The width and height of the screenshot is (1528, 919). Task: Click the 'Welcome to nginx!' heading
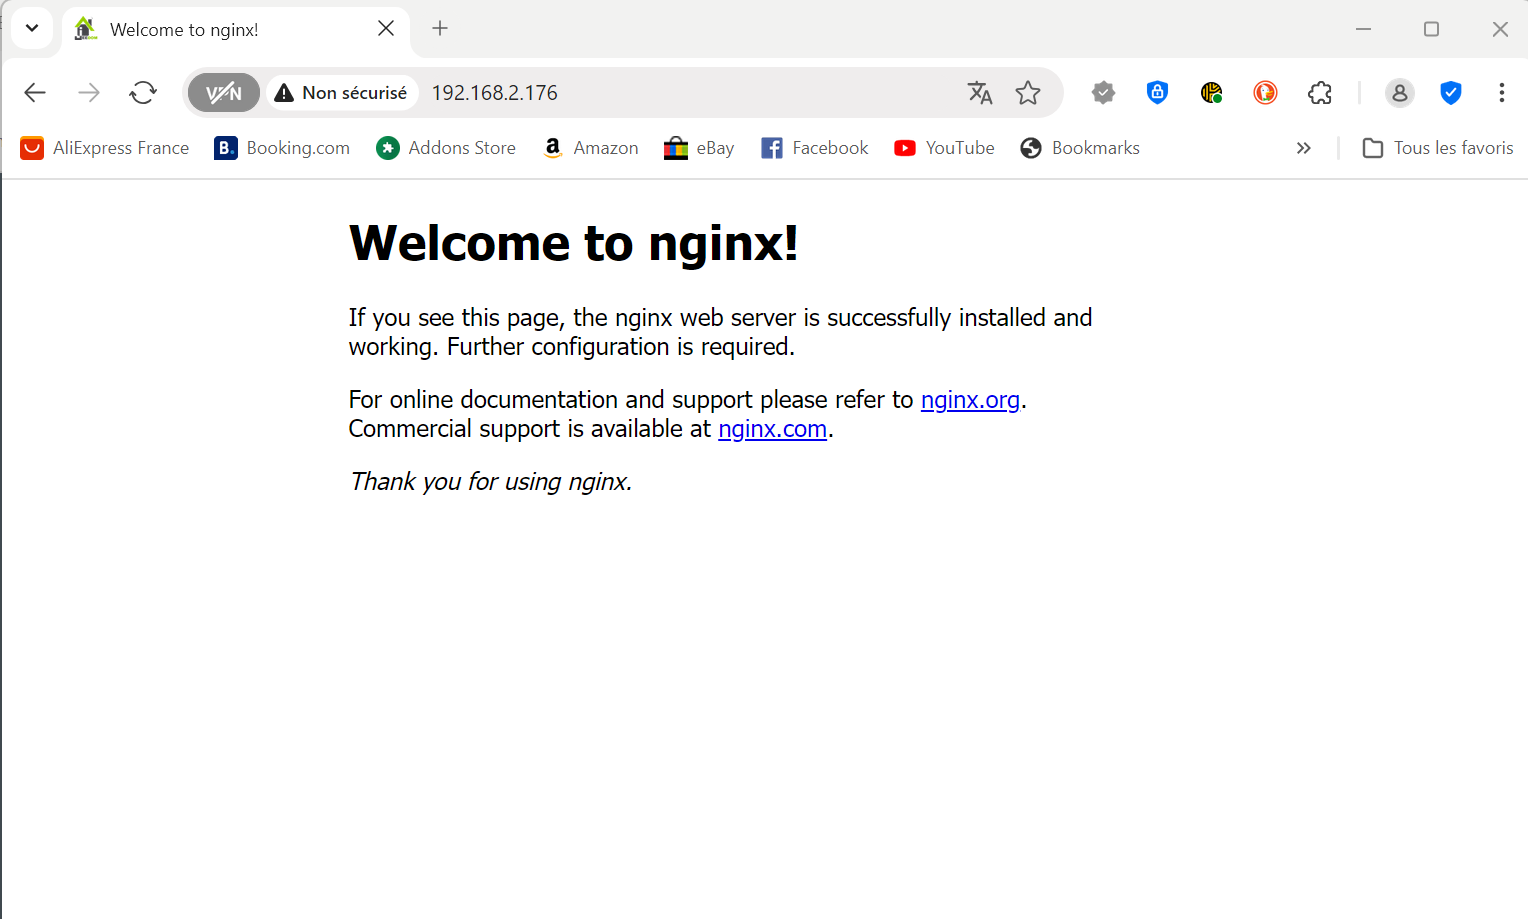pos(574,243)
